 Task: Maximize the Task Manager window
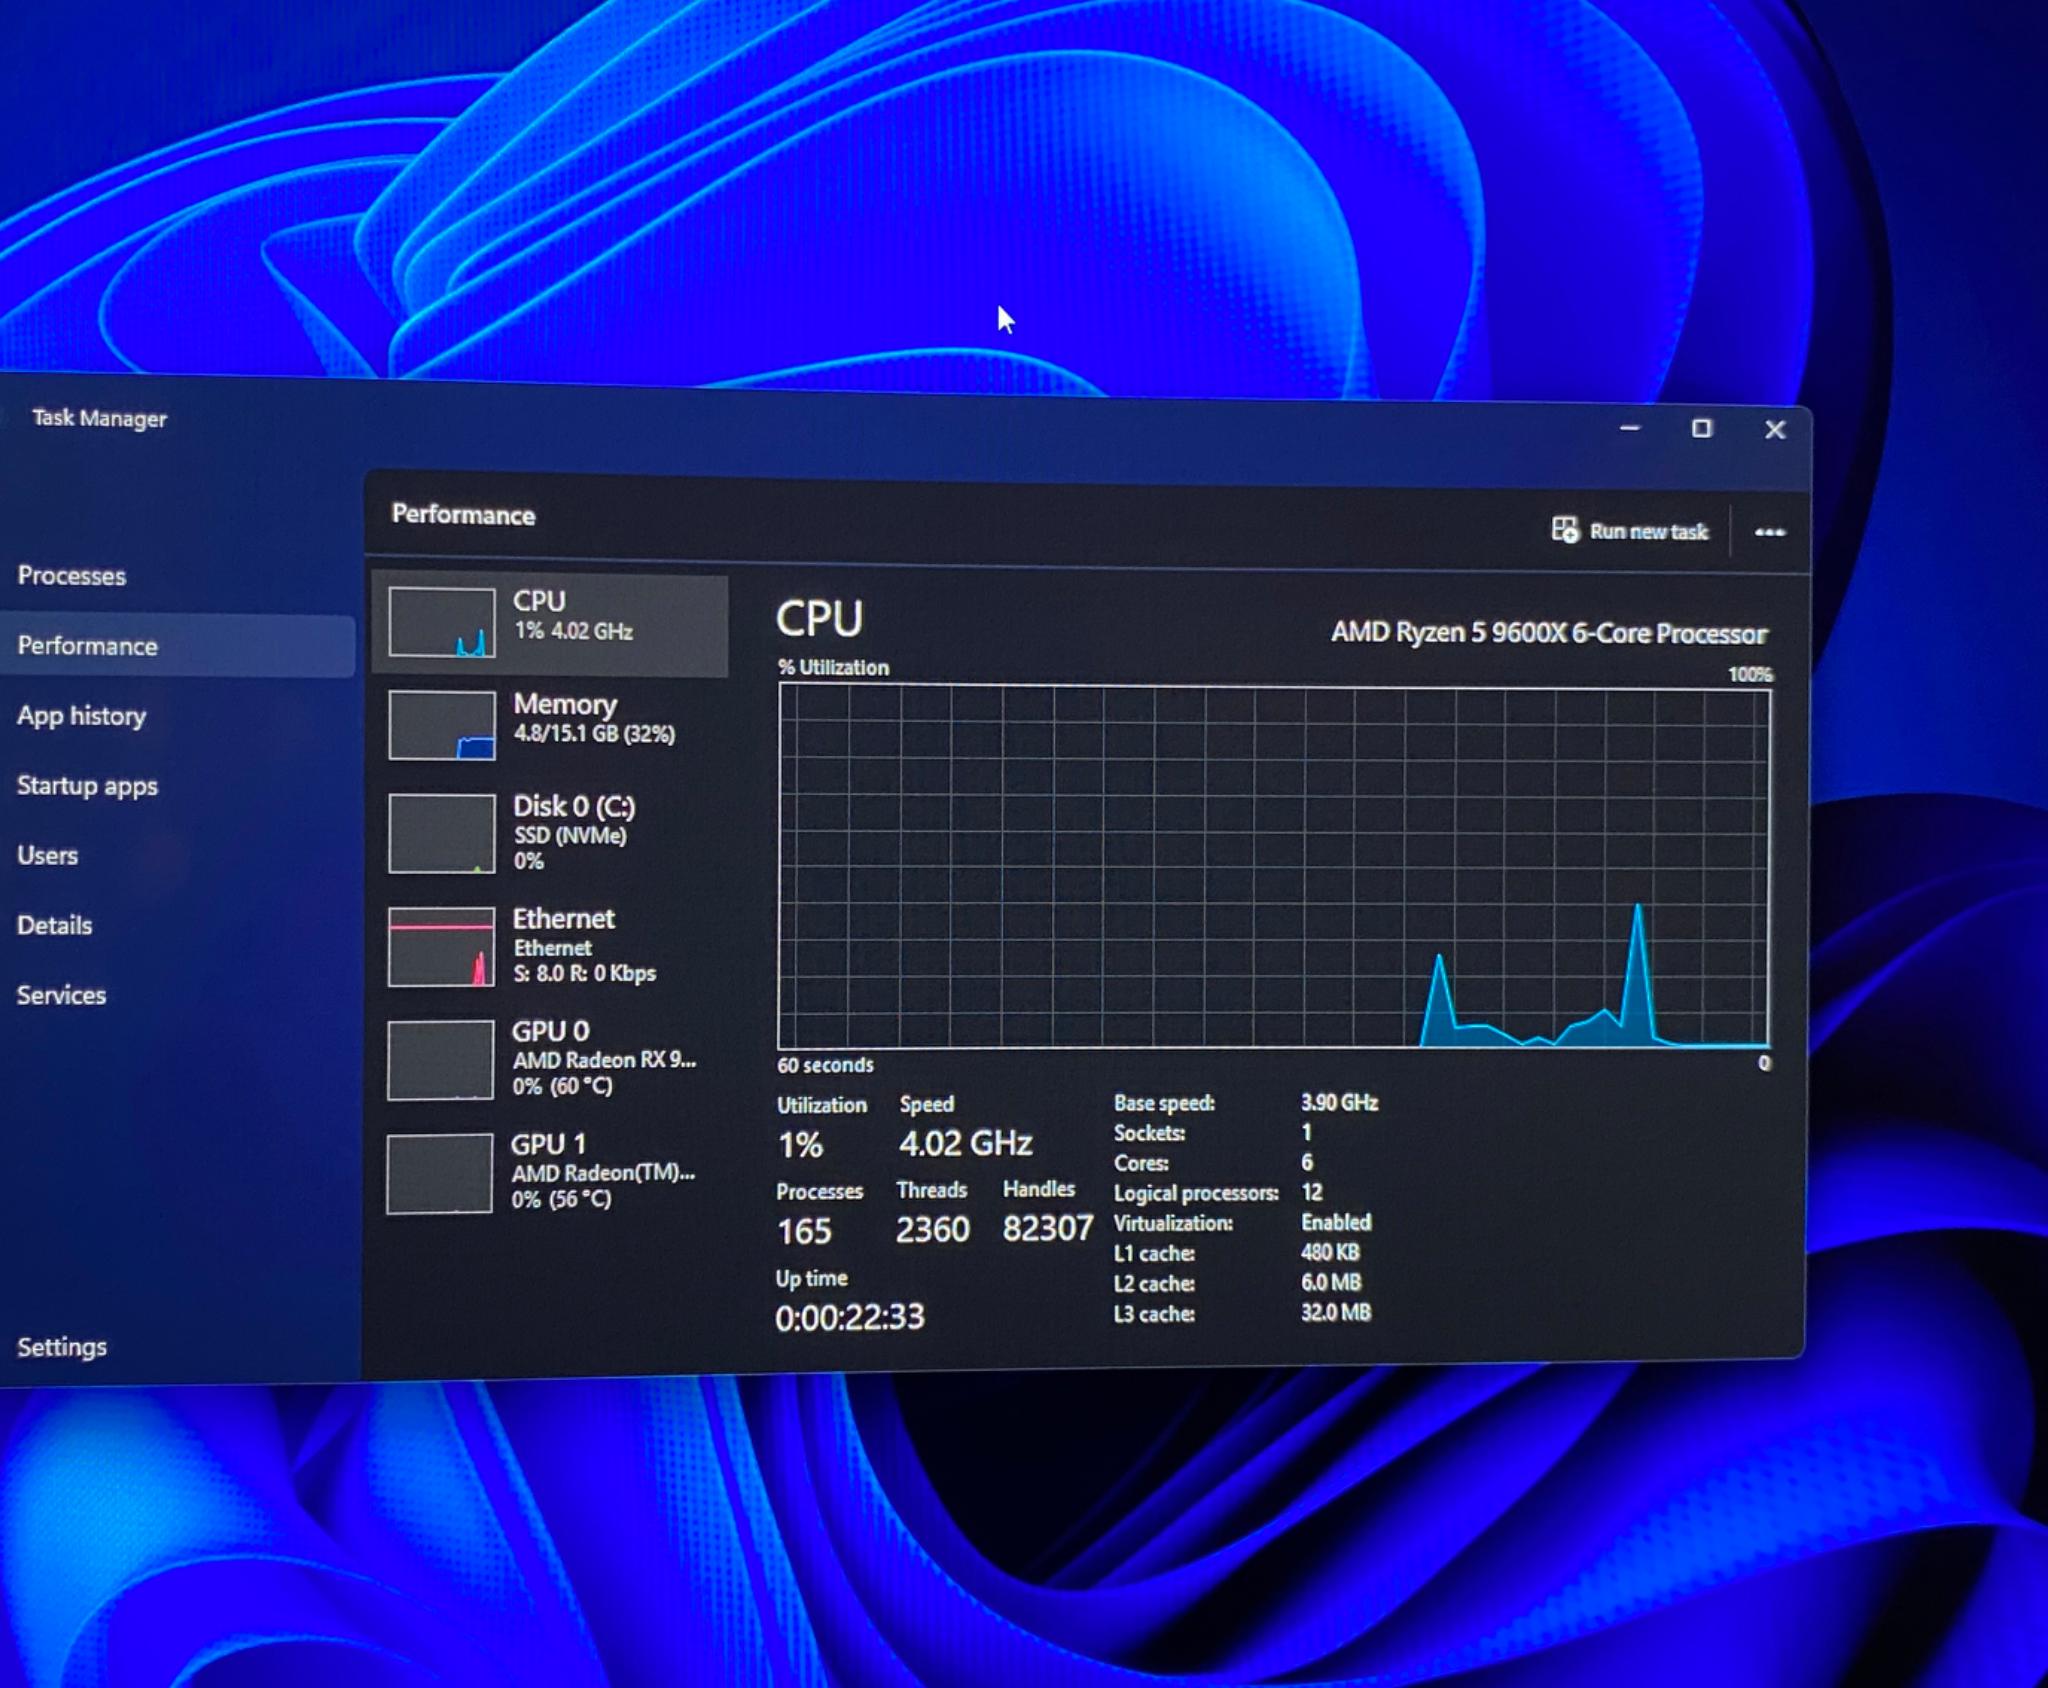tap(1701, 429)
